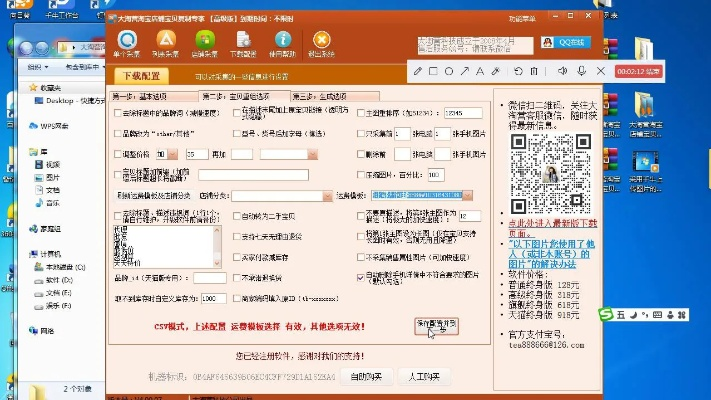Open the 店铺采集 toolbar icon
This screenshot has height=400, width=711.
click(x=205, y=43)
